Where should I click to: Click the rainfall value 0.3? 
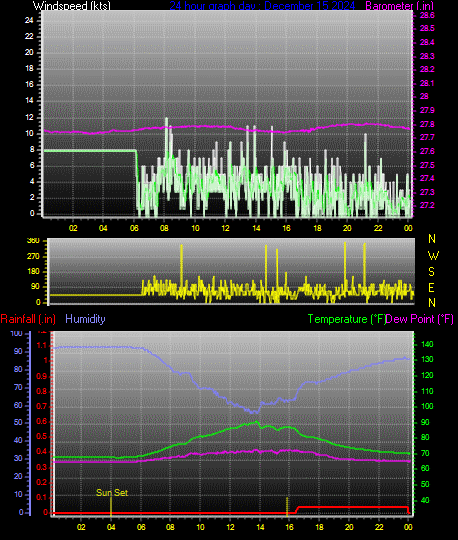point(42,467)
